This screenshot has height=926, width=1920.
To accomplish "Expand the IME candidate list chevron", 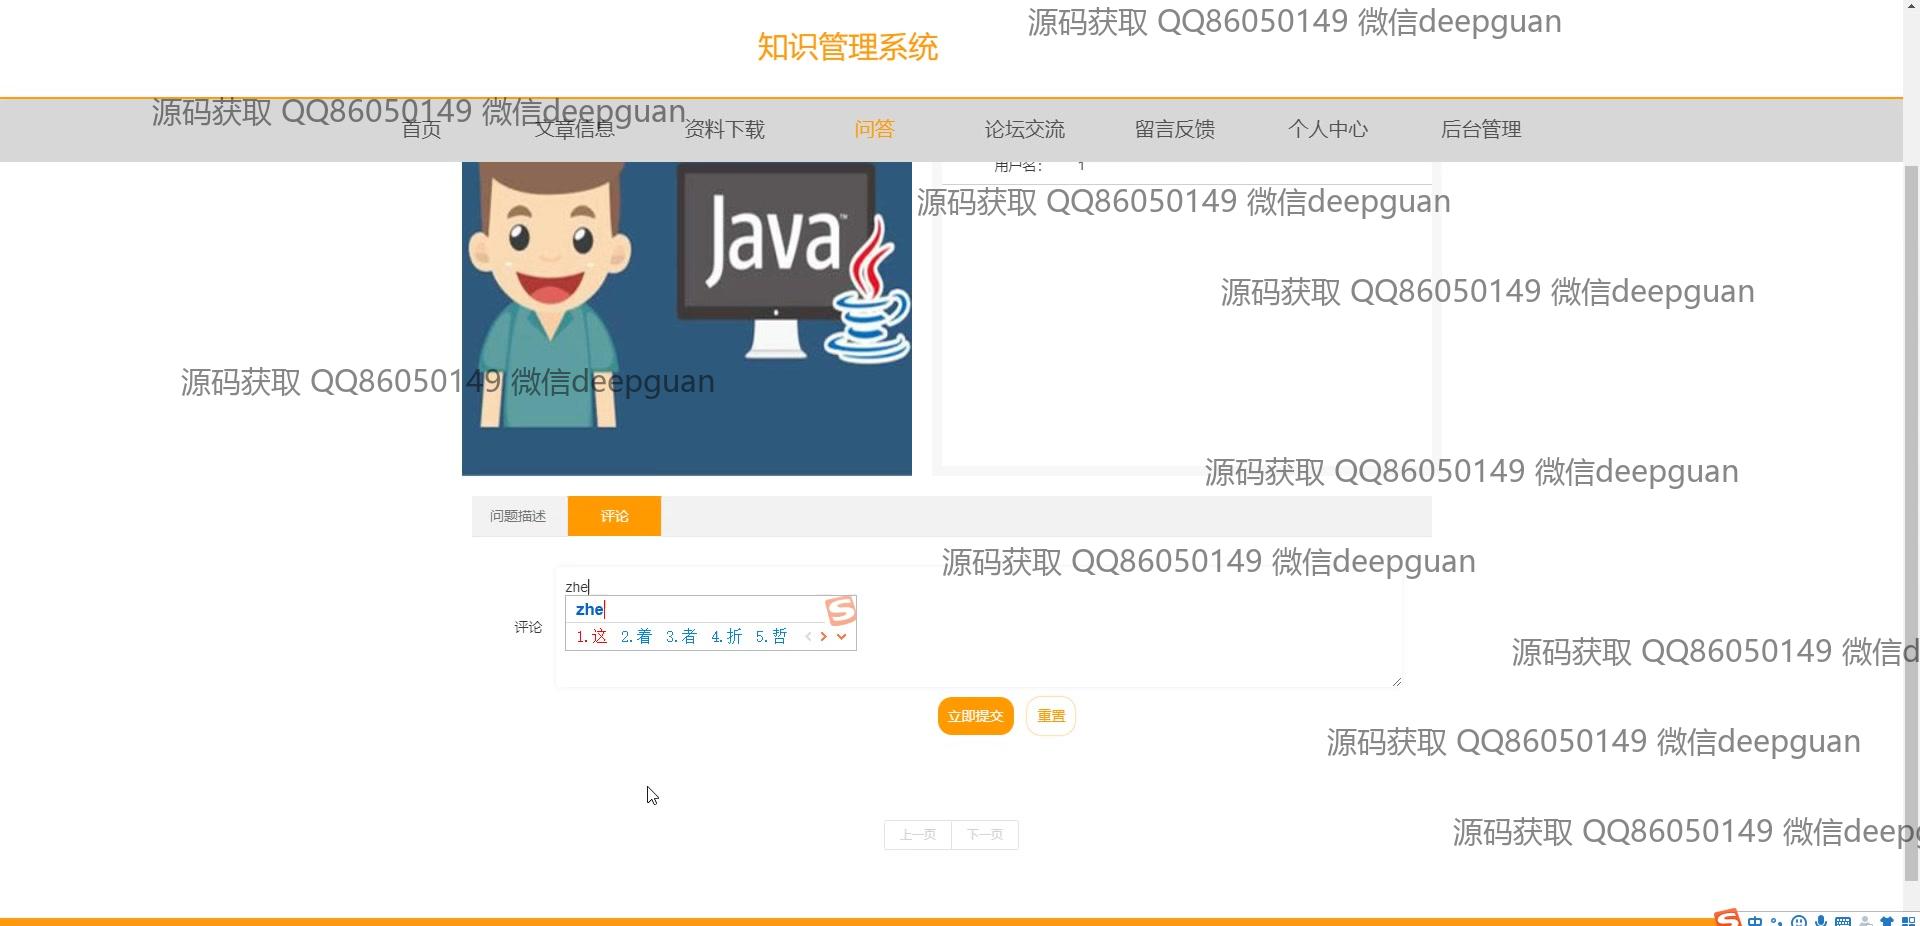I will 842,636.
